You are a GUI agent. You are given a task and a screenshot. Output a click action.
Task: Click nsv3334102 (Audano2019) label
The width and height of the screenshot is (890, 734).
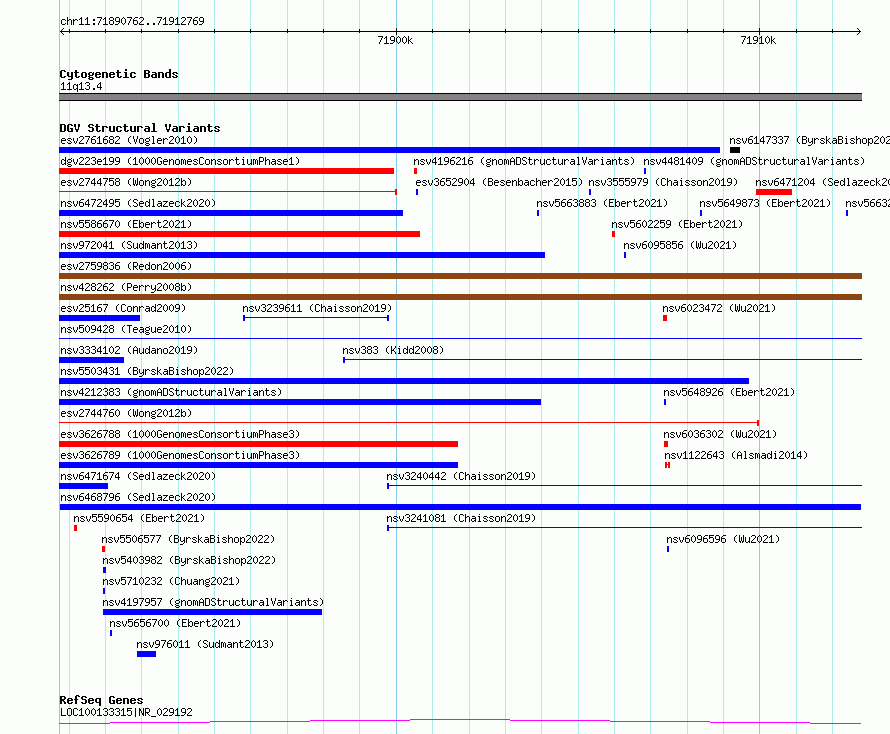click(129, 350)
